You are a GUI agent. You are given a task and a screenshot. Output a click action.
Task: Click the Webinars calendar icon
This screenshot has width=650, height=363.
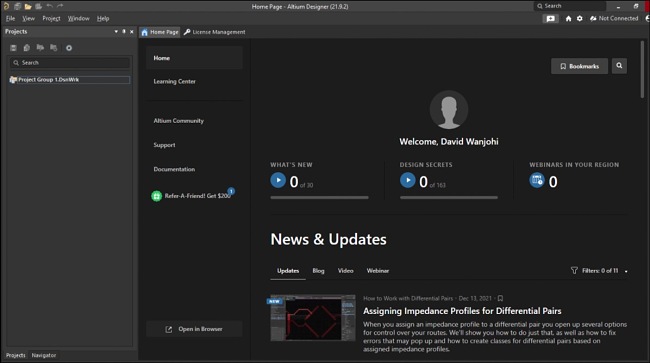(x=537, y=180)
